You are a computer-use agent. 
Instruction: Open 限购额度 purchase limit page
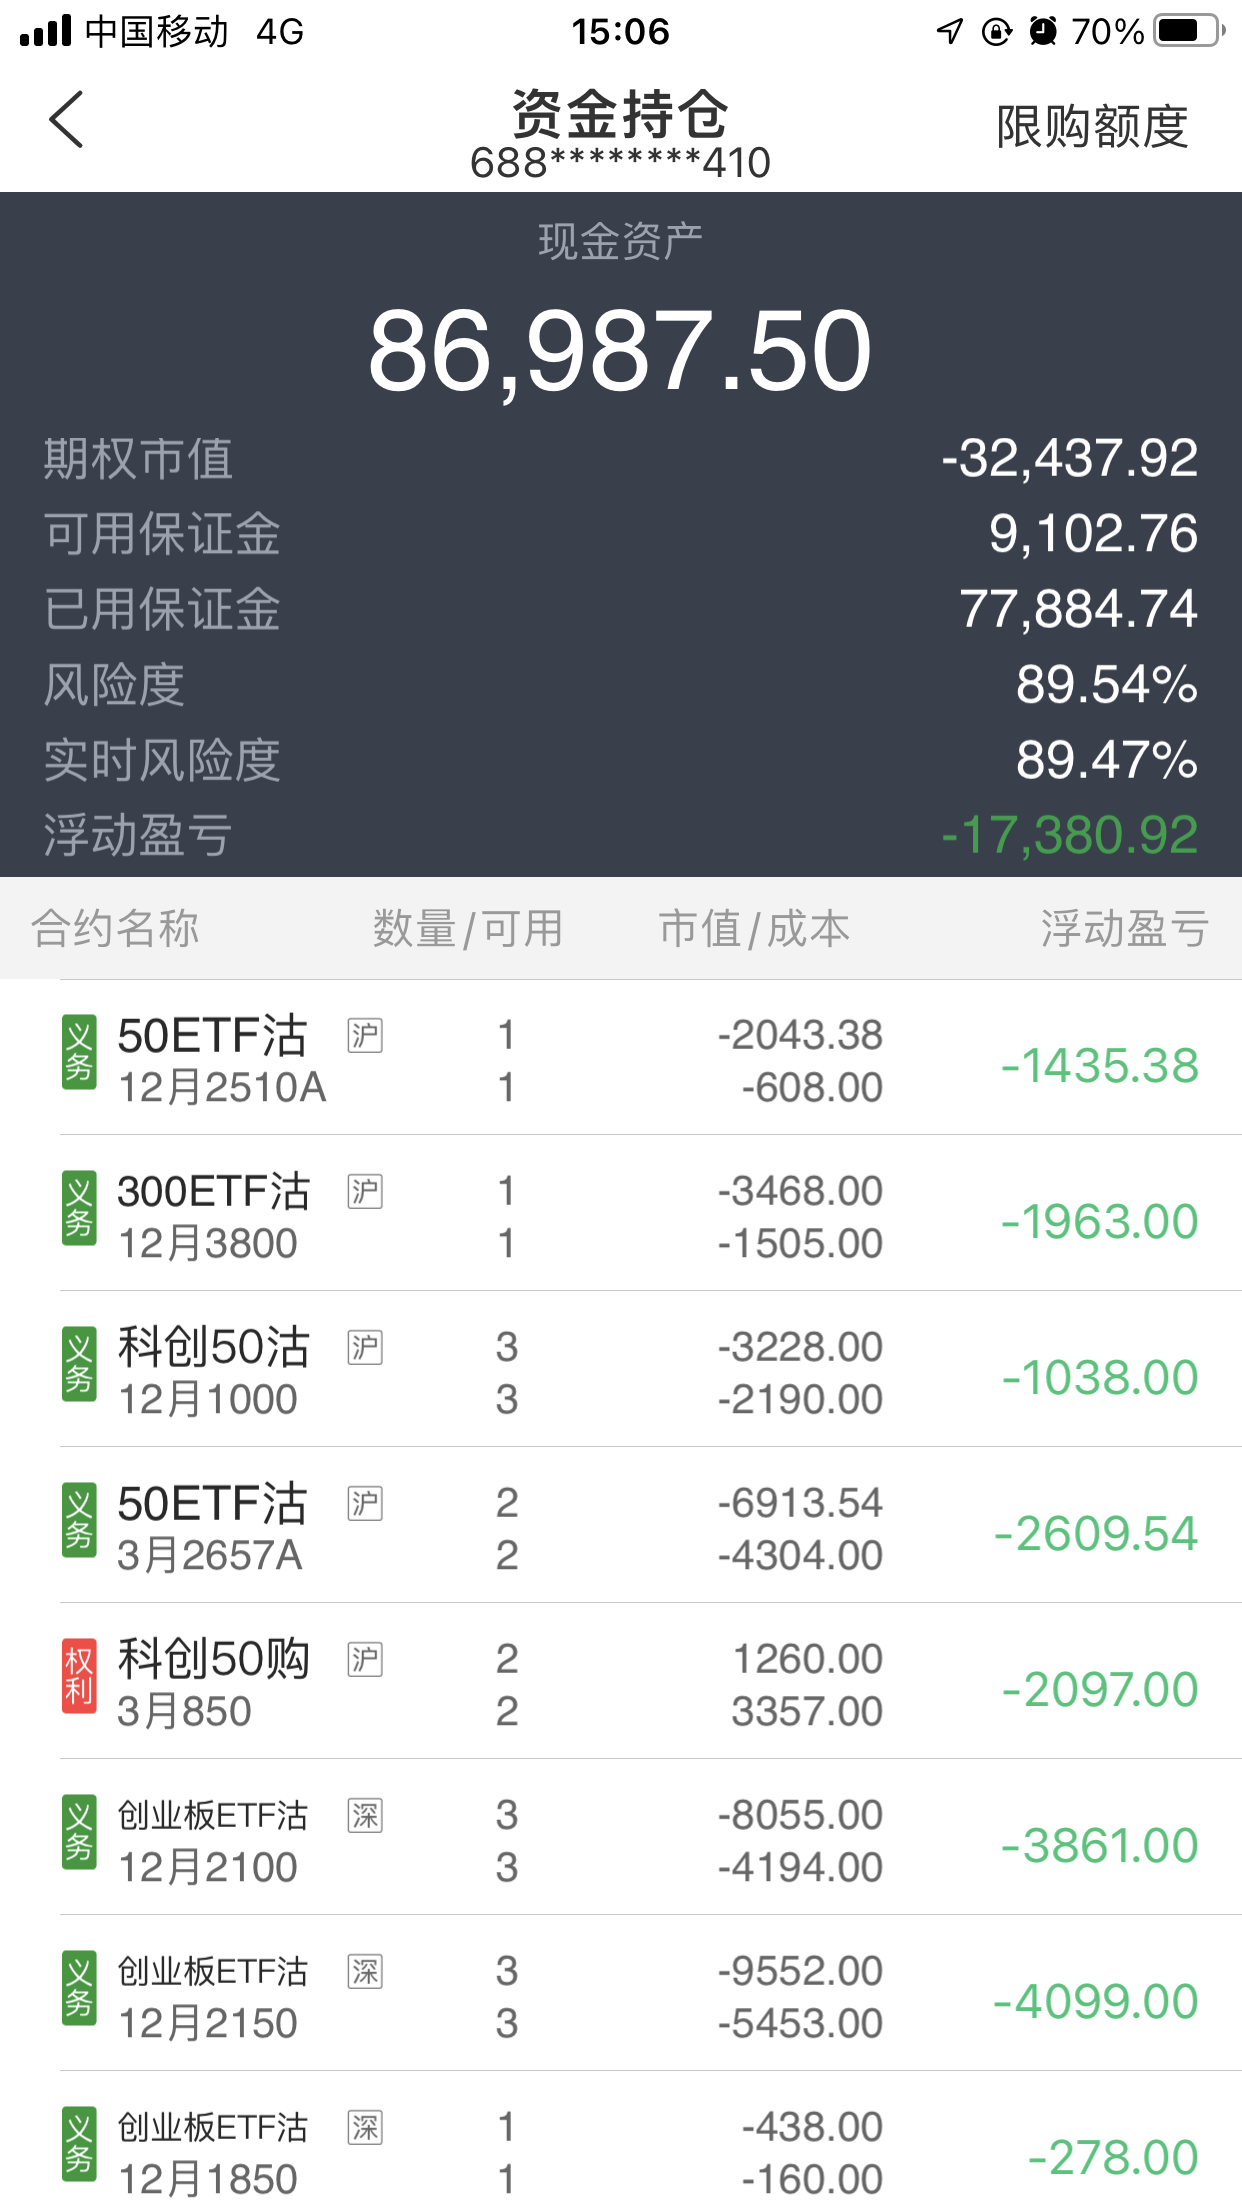click(1092, 127)
